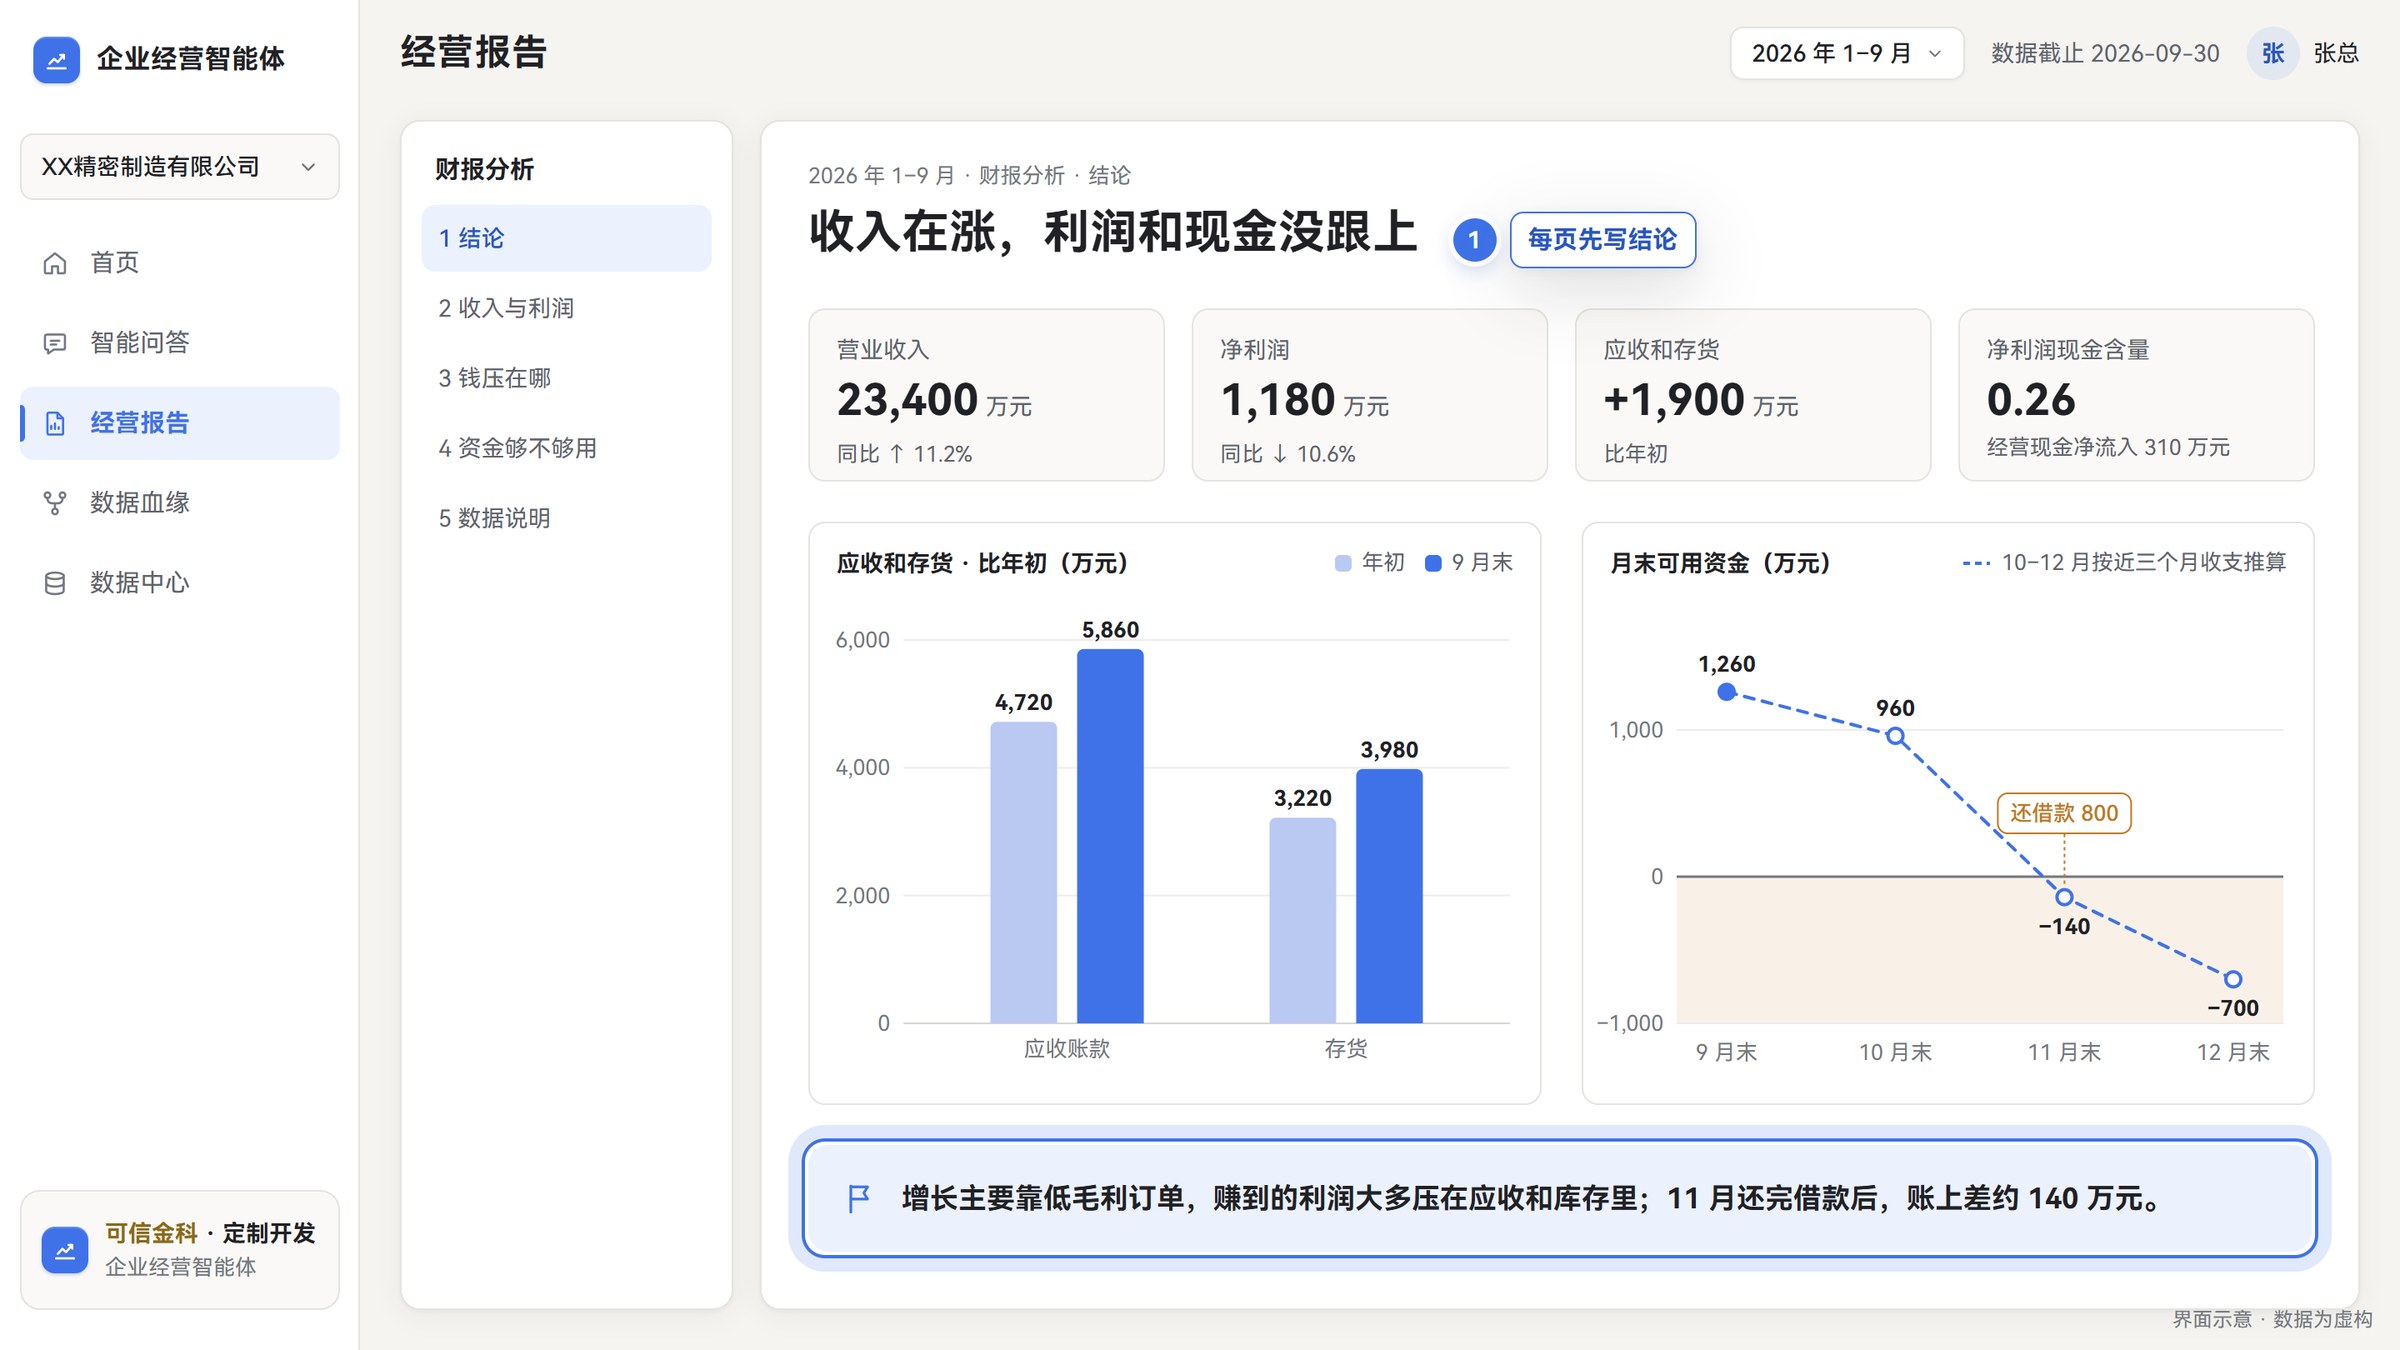The image size is (2400, 1350).
Task: Click the 张 user avatar
Action: 2272,53
